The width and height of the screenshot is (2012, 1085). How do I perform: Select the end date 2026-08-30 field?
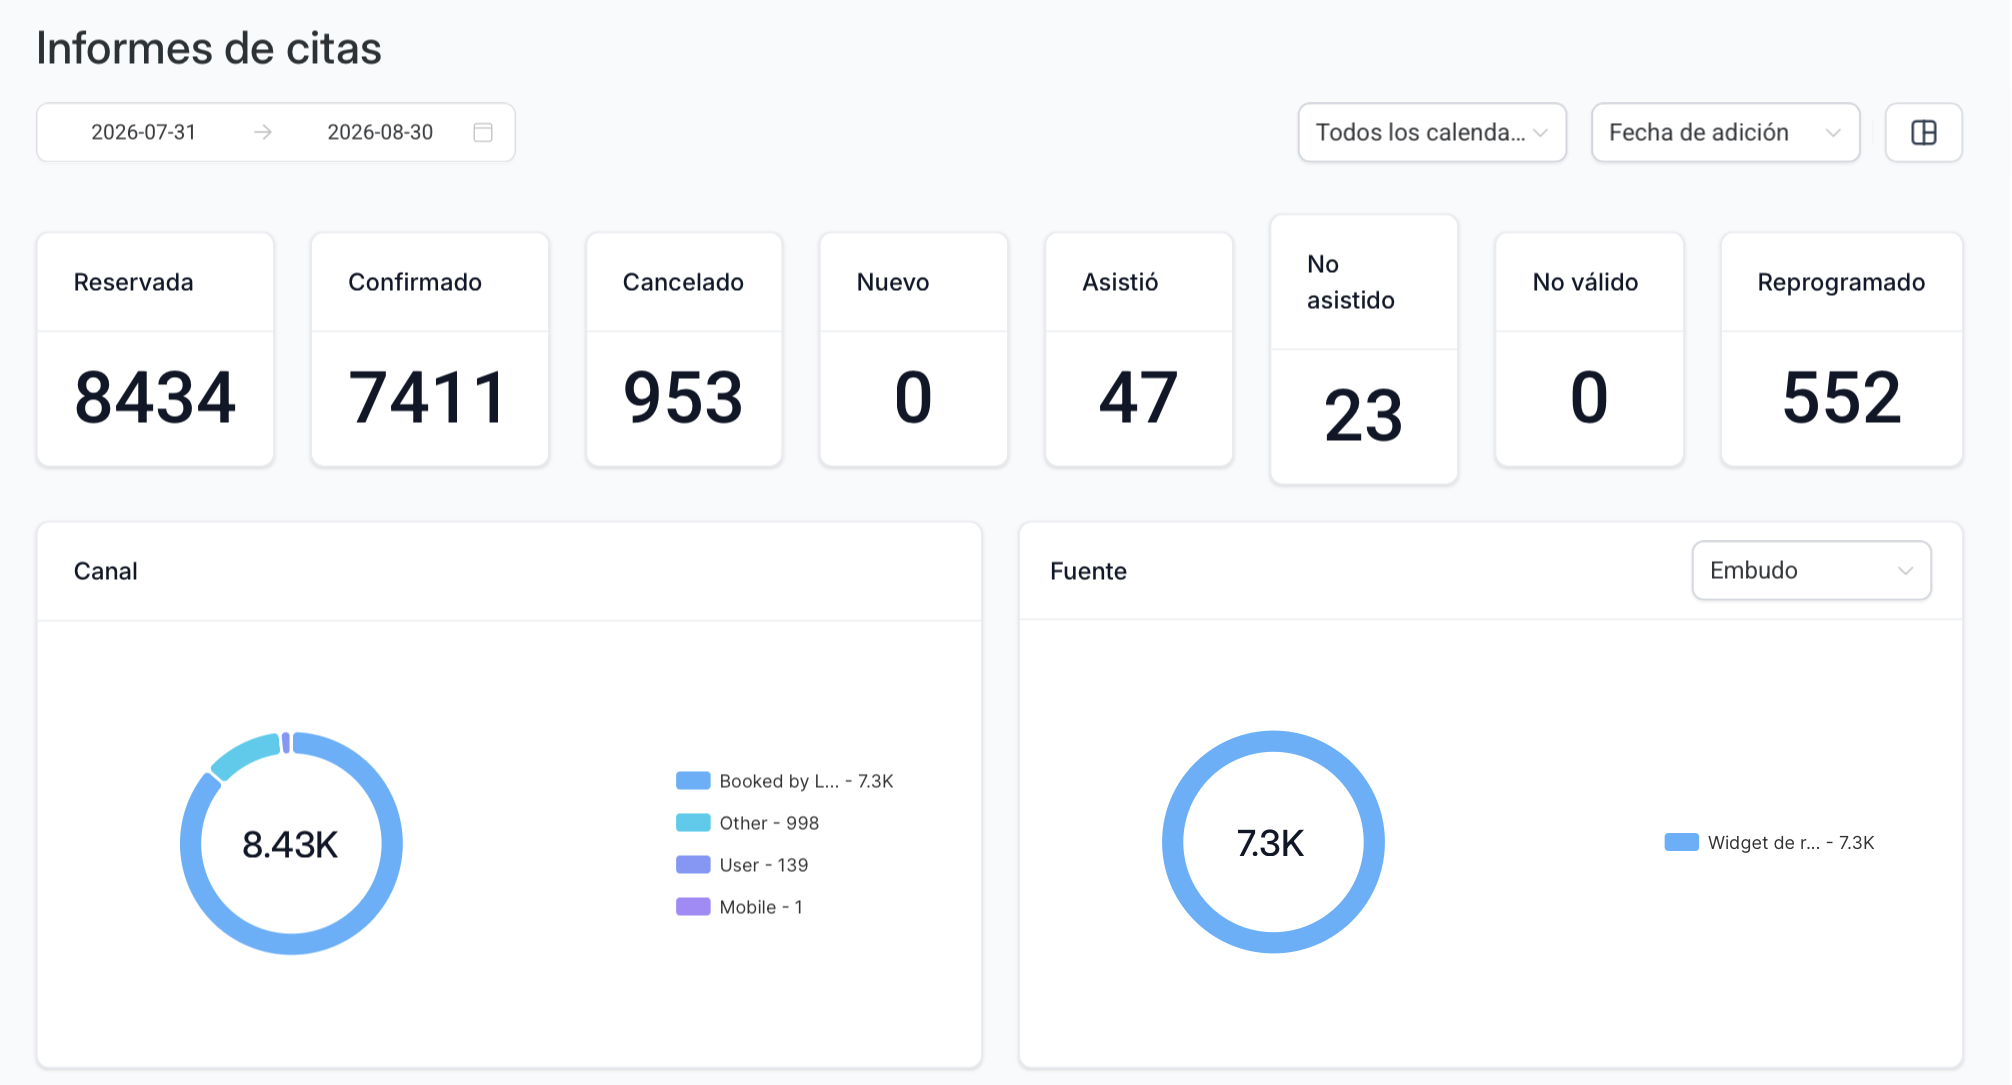pyautogui.click(x=380, y=132)
